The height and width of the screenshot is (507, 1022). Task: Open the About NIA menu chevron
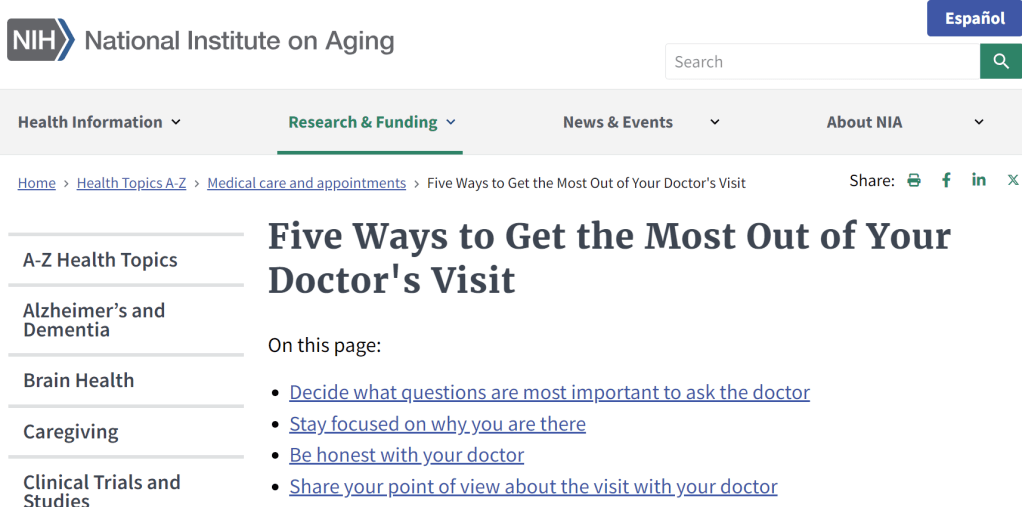coord(978,122)
